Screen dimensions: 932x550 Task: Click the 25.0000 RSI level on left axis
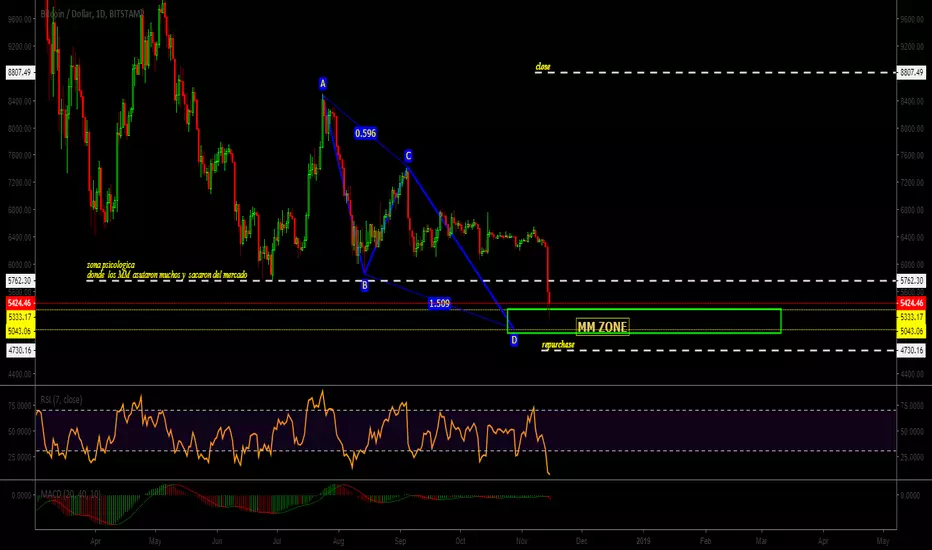(20, 457)
